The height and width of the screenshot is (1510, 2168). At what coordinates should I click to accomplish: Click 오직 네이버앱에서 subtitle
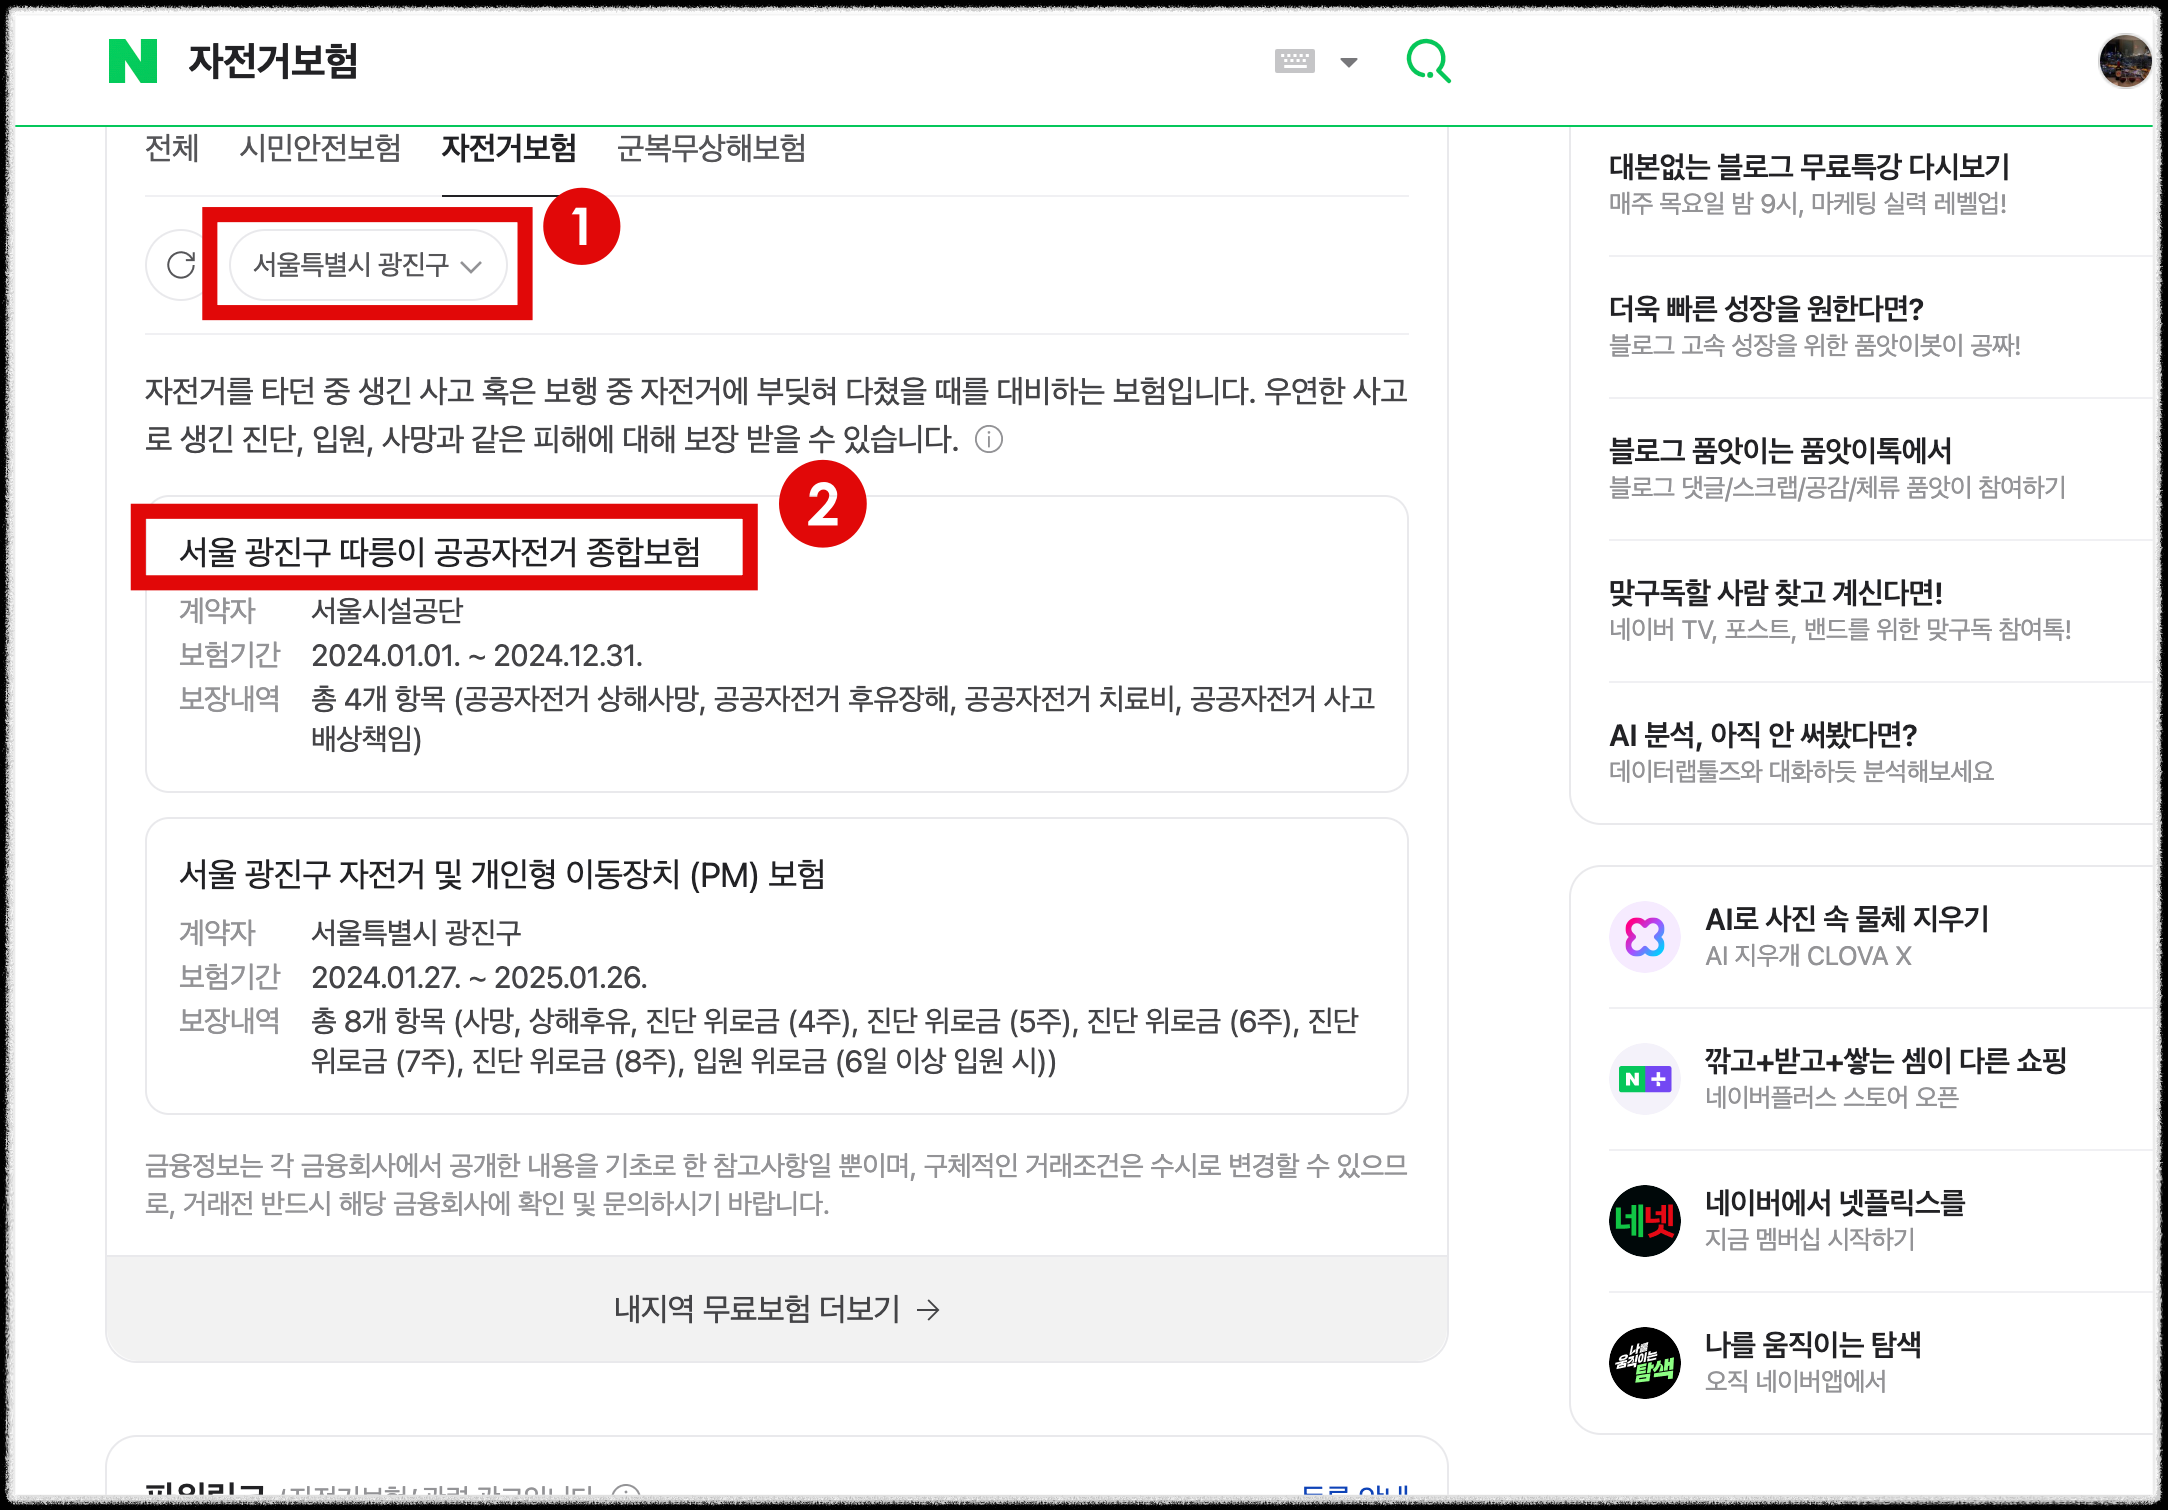pos(1795,1381)
